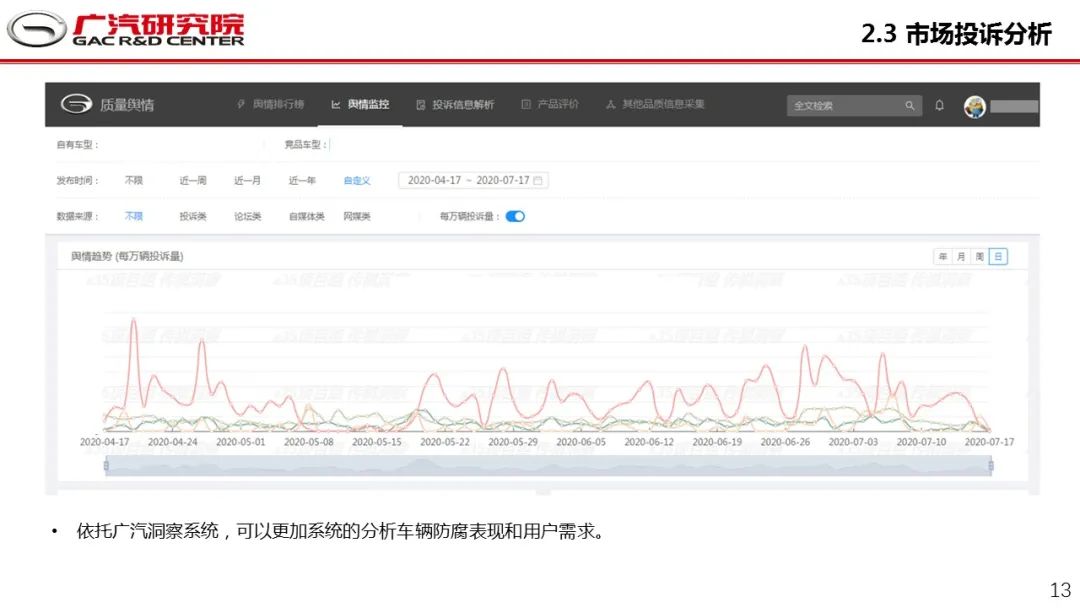Image resolution: width=1080 pixels, height=608 pixels.
Task: Click the calendar icon in date range field
Action: (x=538, y=181)
